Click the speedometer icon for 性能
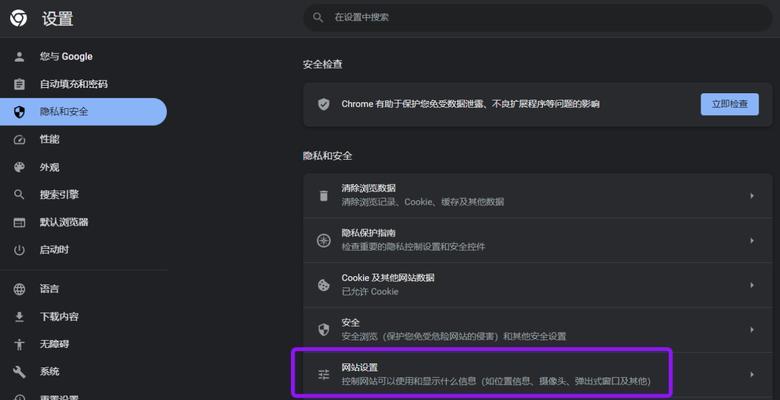Screen dimensions: 780x400 pyautogui.click(x=19, y=140)
